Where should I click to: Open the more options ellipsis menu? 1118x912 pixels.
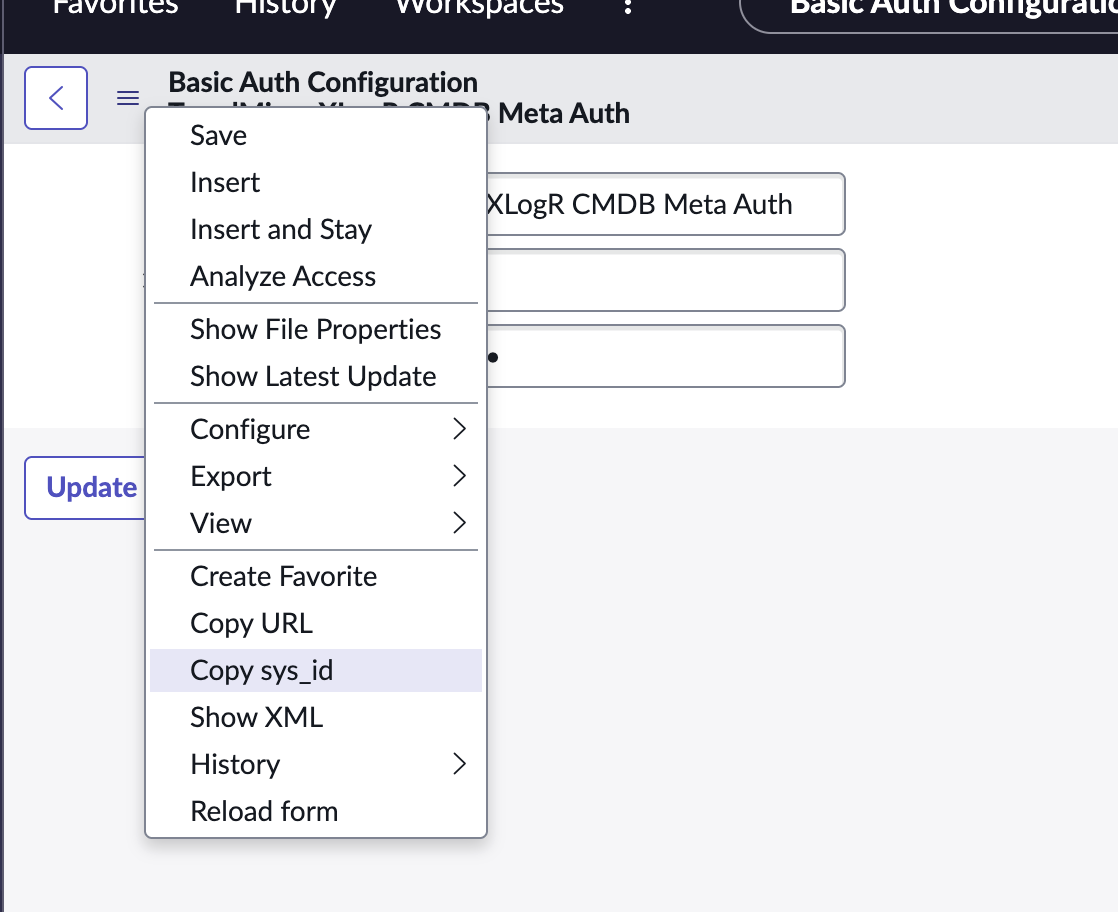click(x=627, y=8)
